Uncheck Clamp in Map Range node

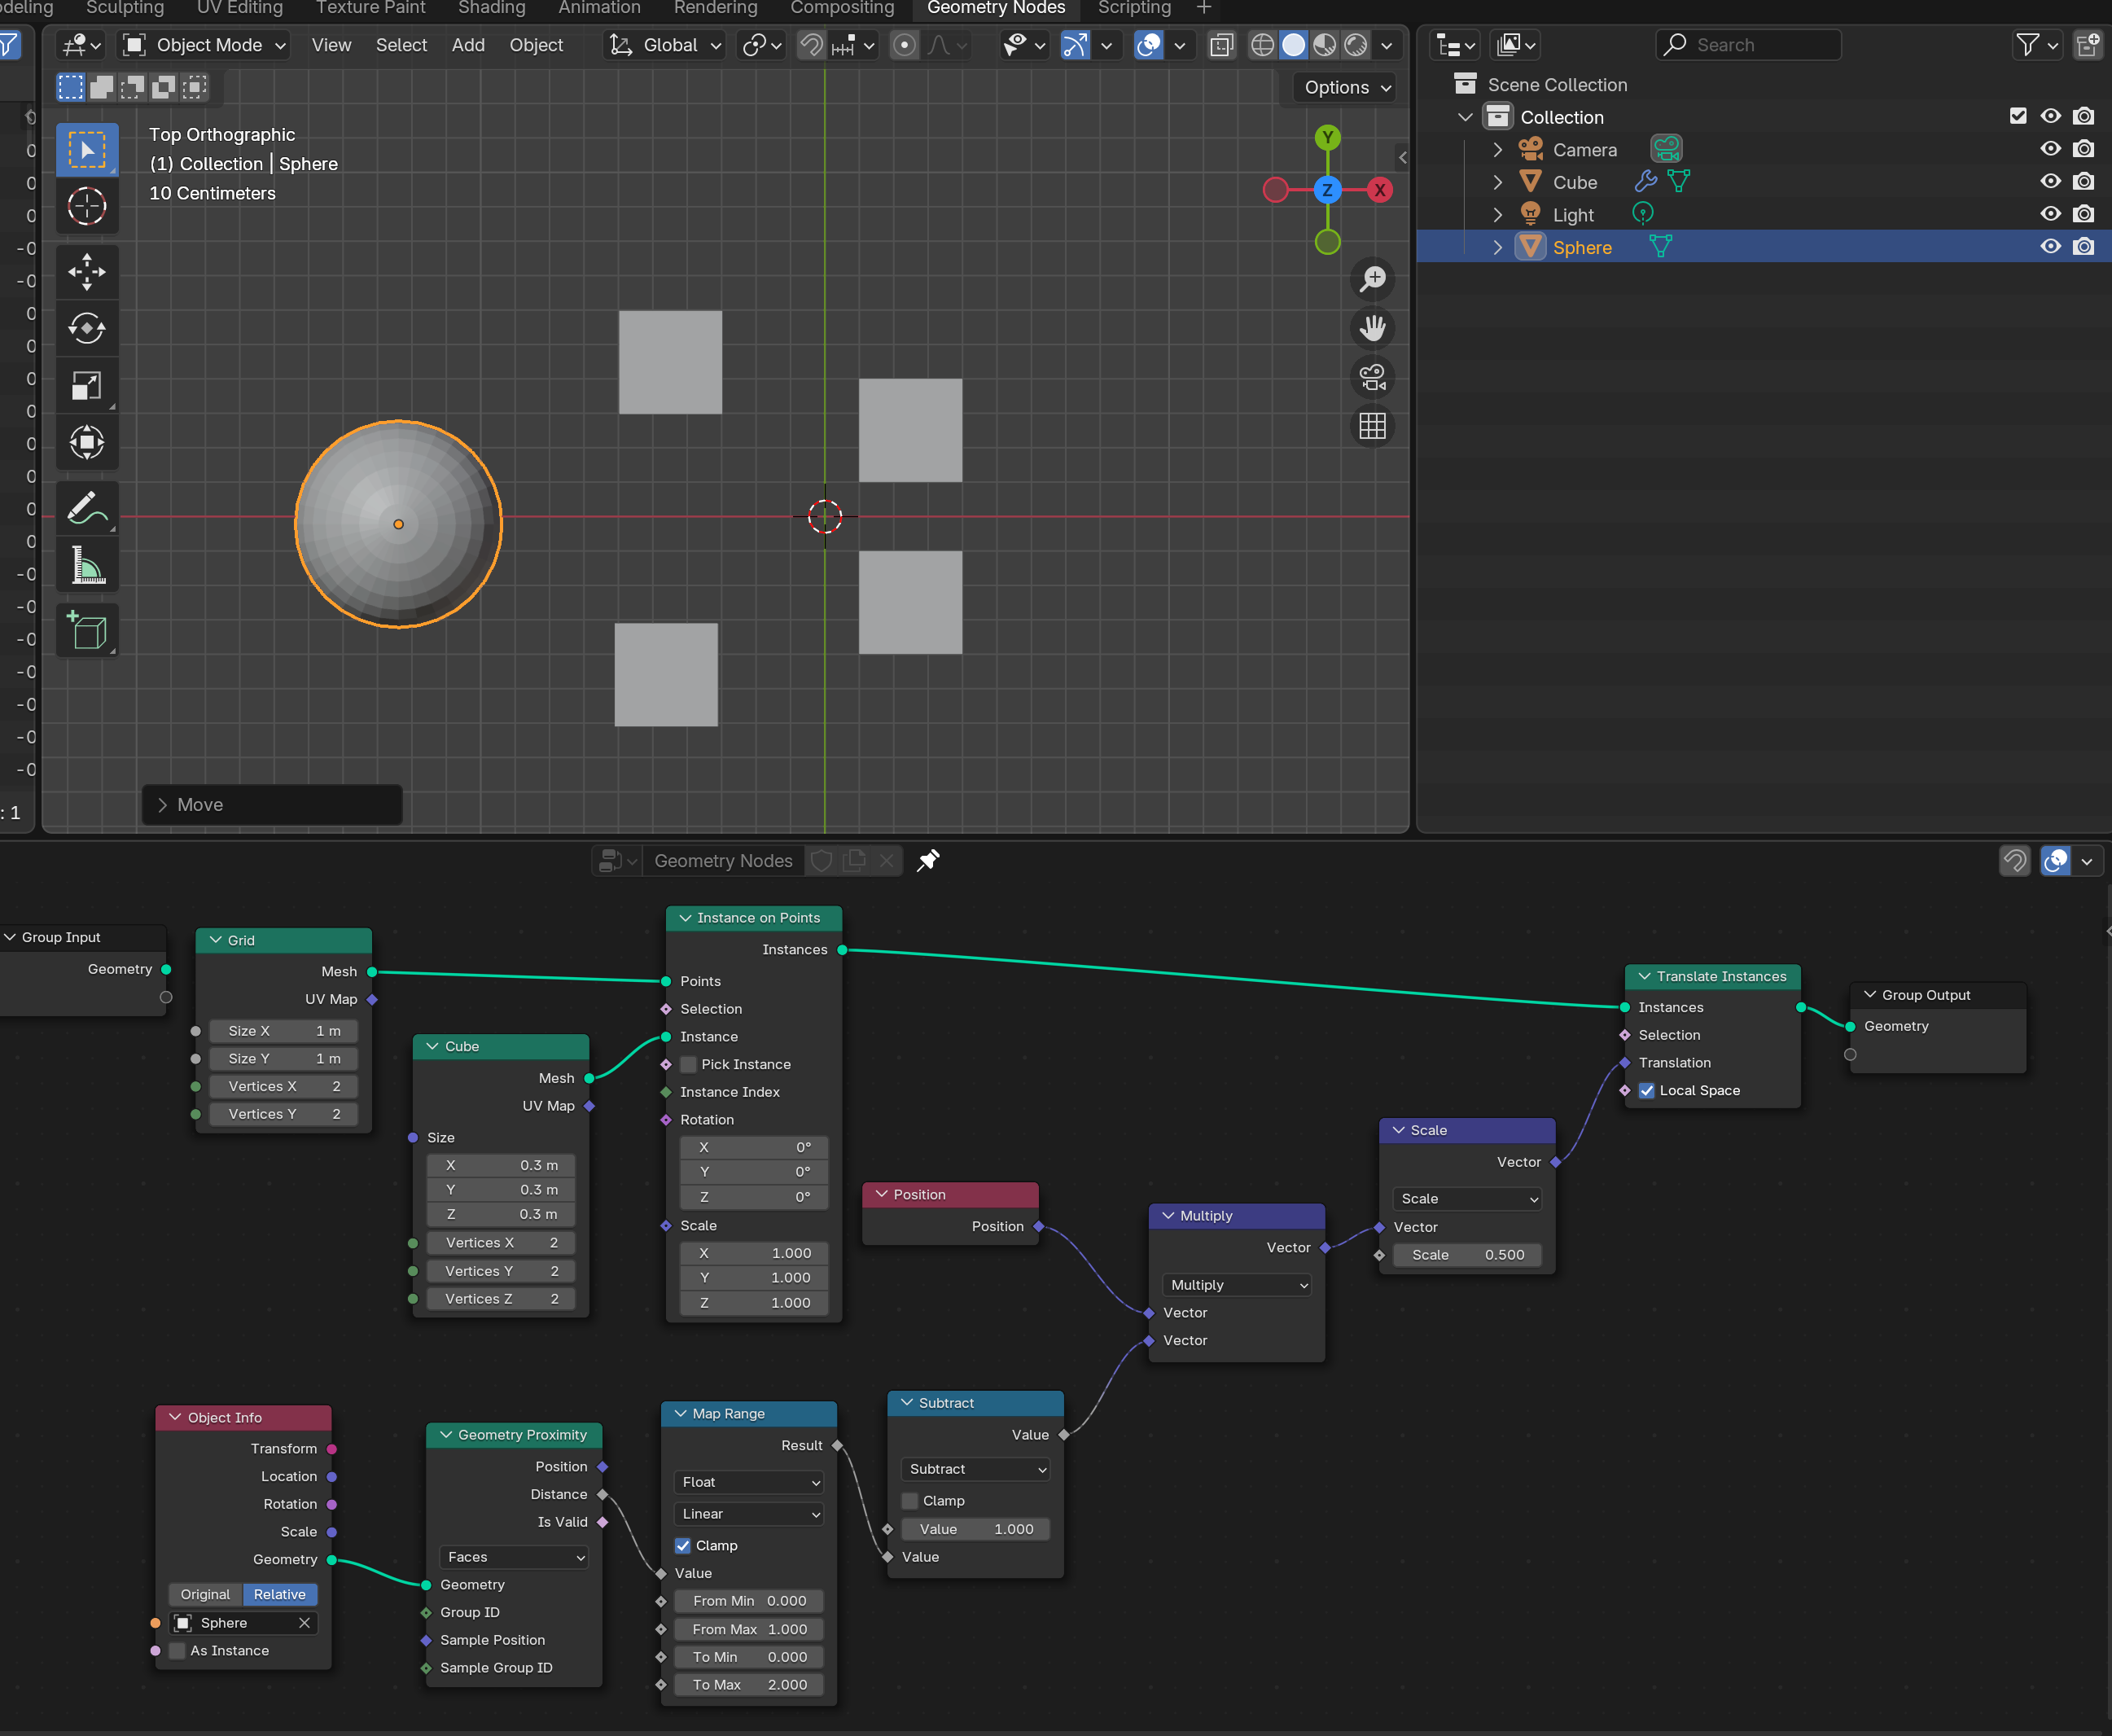tap(683, 1546)
